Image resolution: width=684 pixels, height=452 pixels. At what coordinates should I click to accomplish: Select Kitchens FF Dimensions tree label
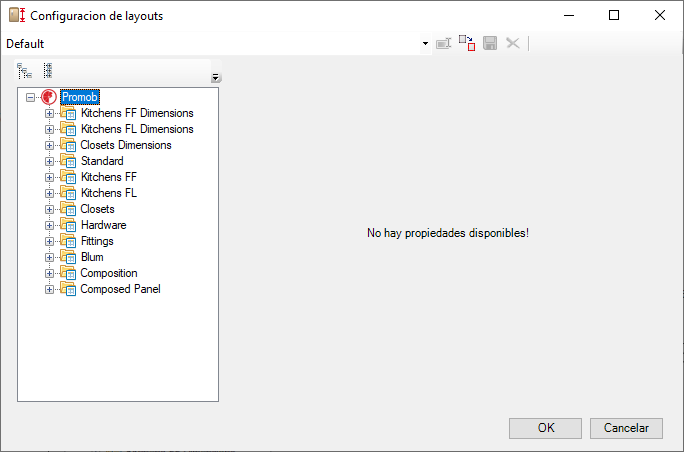[x=137, y=113]
